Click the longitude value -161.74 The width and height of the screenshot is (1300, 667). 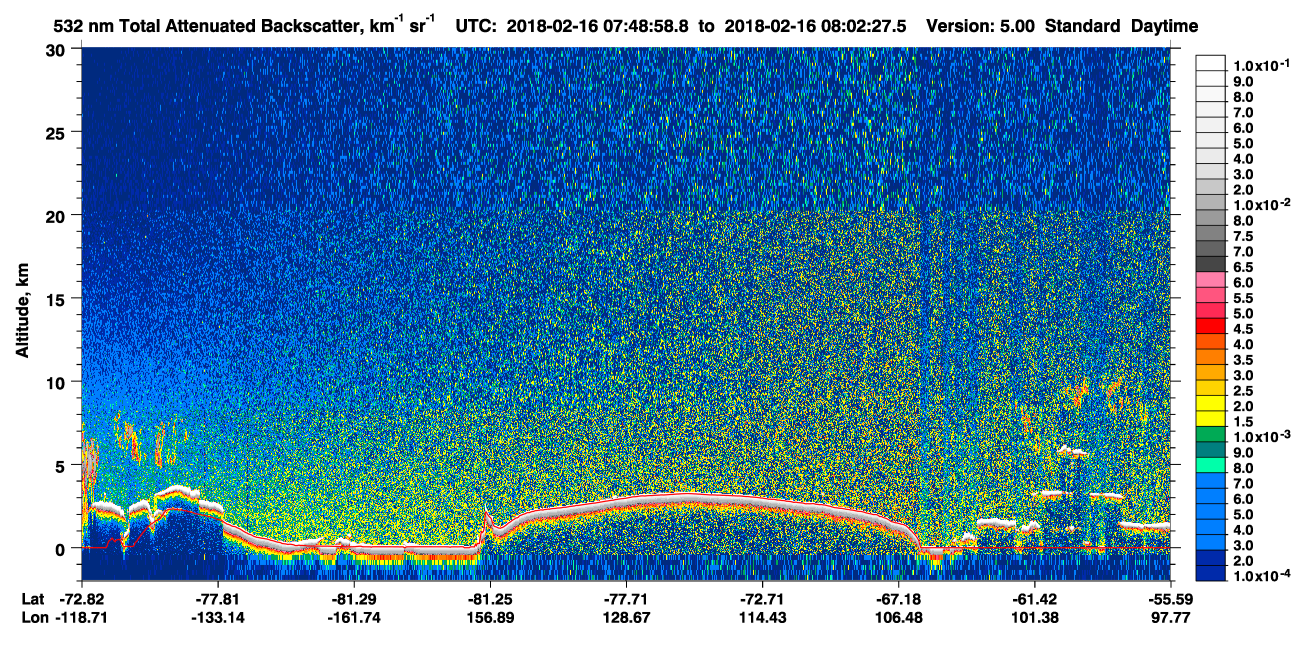[x=354, y=618]
